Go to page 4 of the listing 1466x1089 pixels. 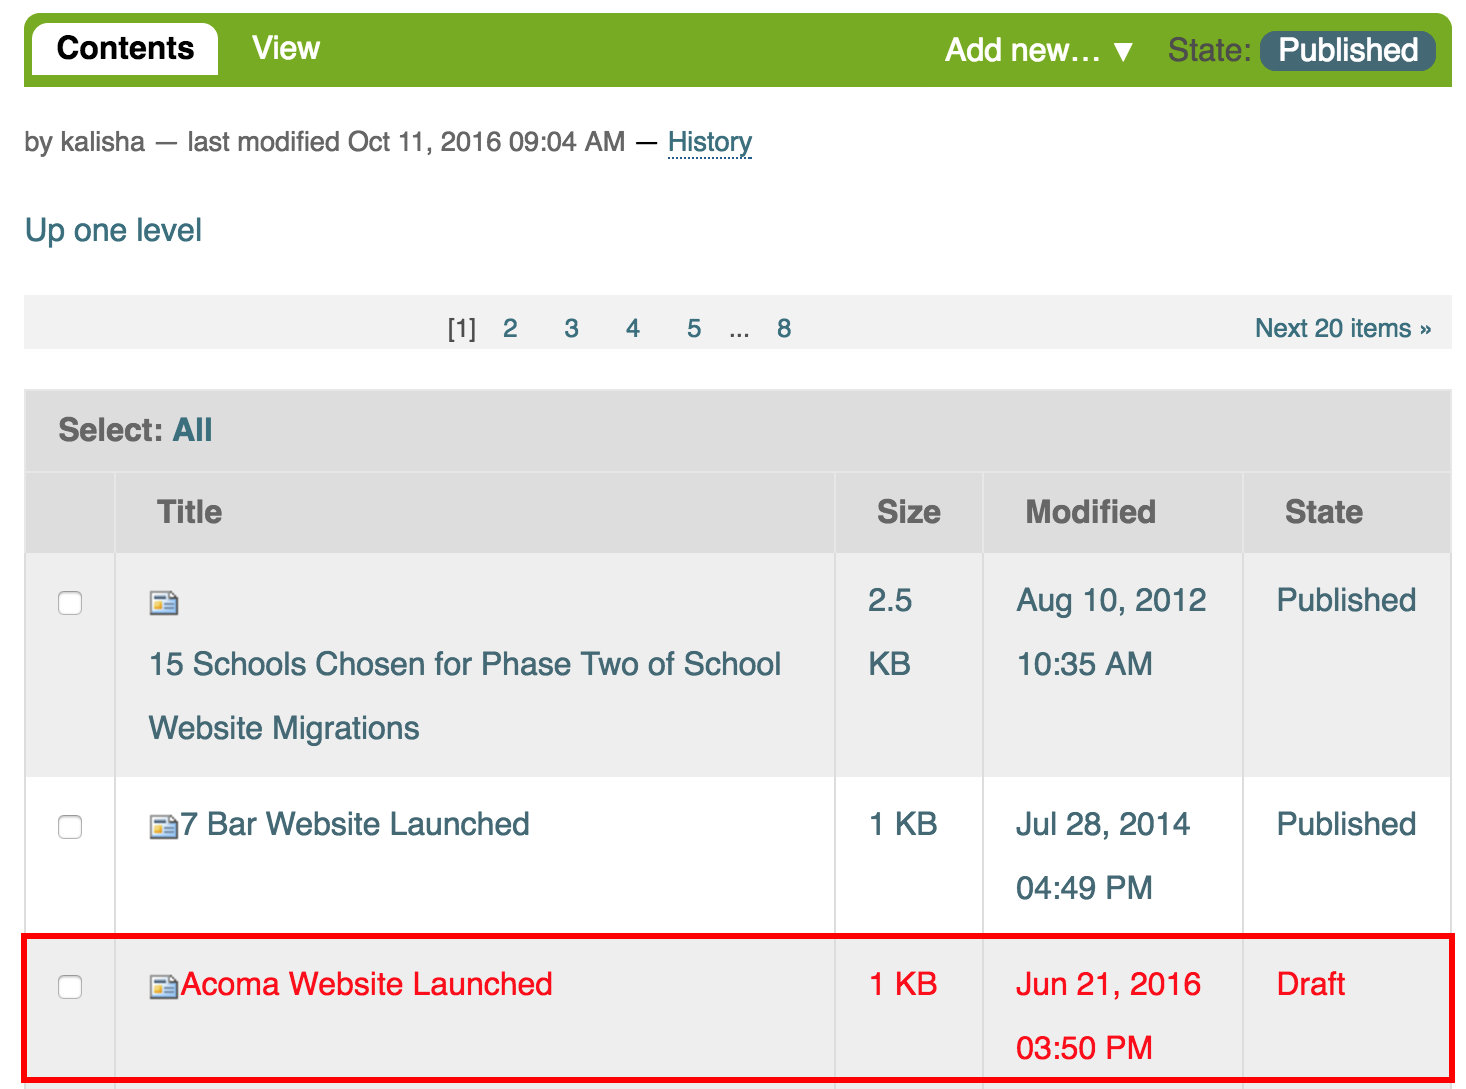(x=633, y=328)
